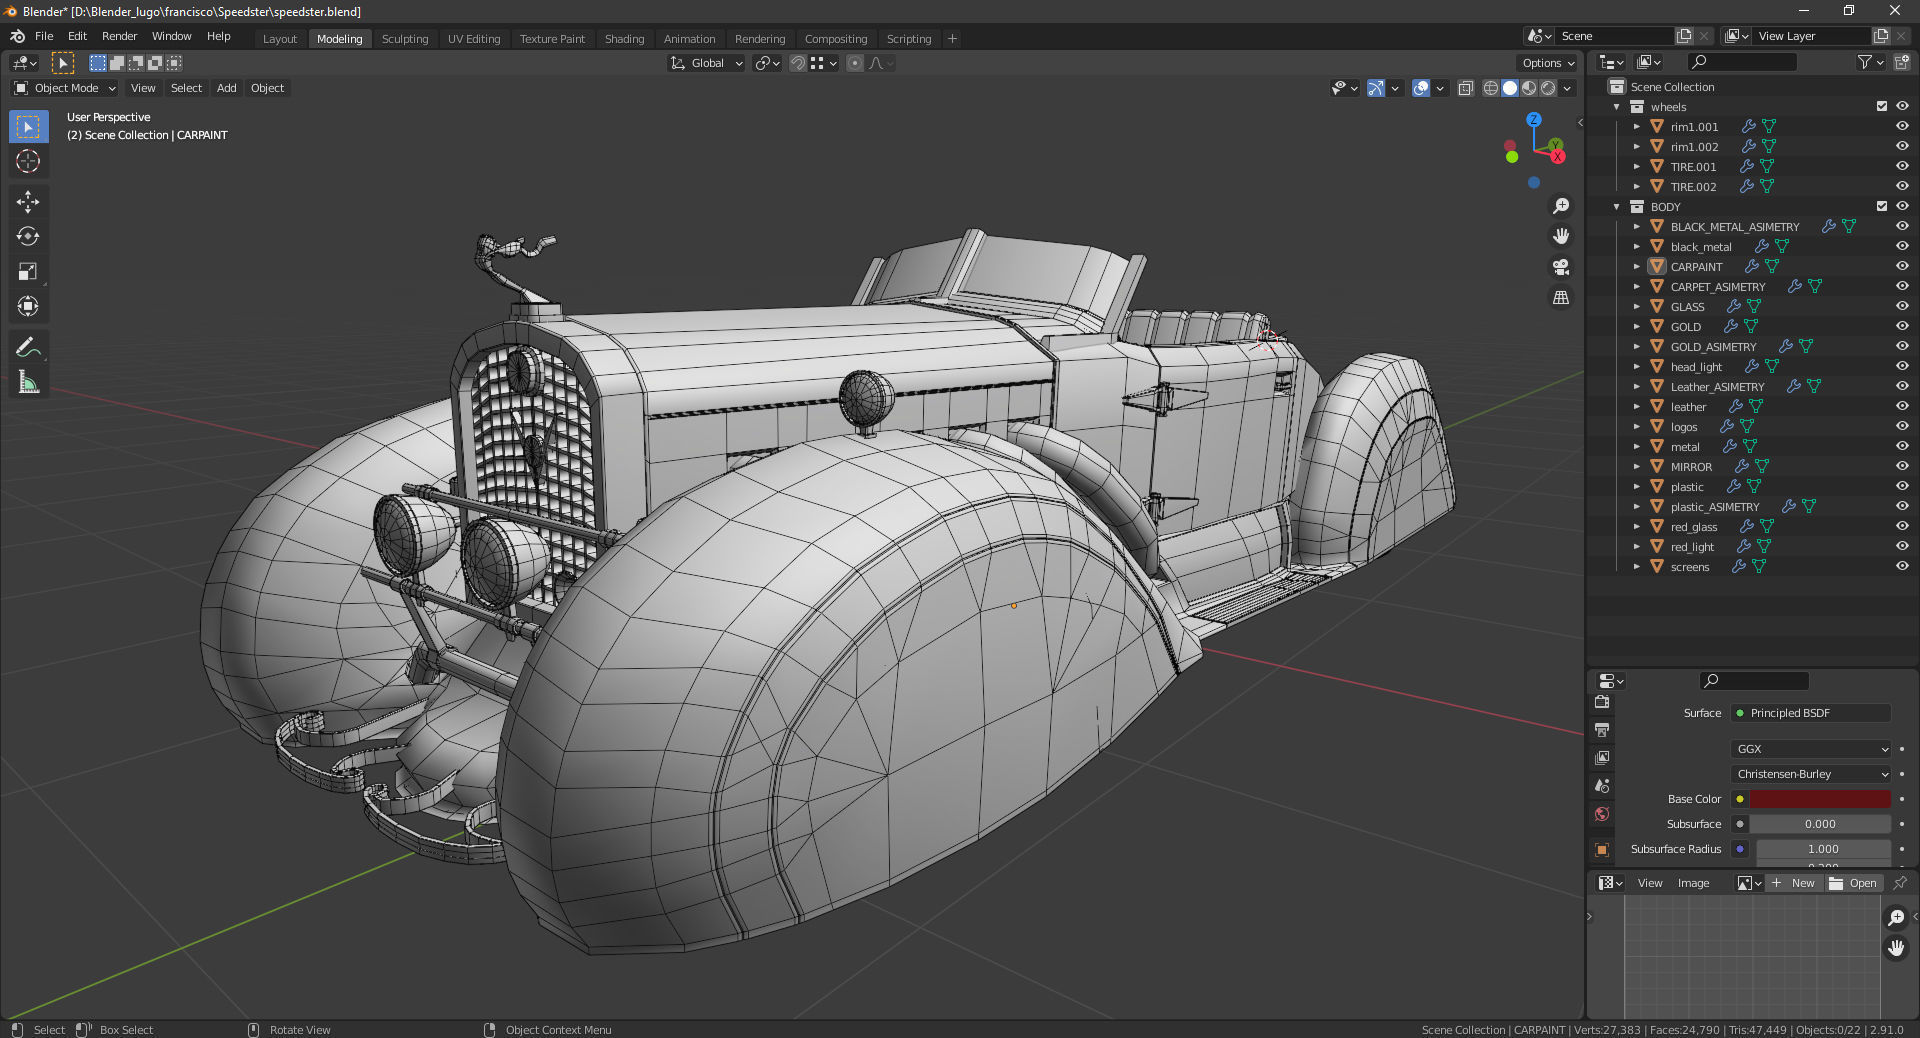Open Render properties tab icon
1920x1038 pixels.
[x=1602, y=703]
